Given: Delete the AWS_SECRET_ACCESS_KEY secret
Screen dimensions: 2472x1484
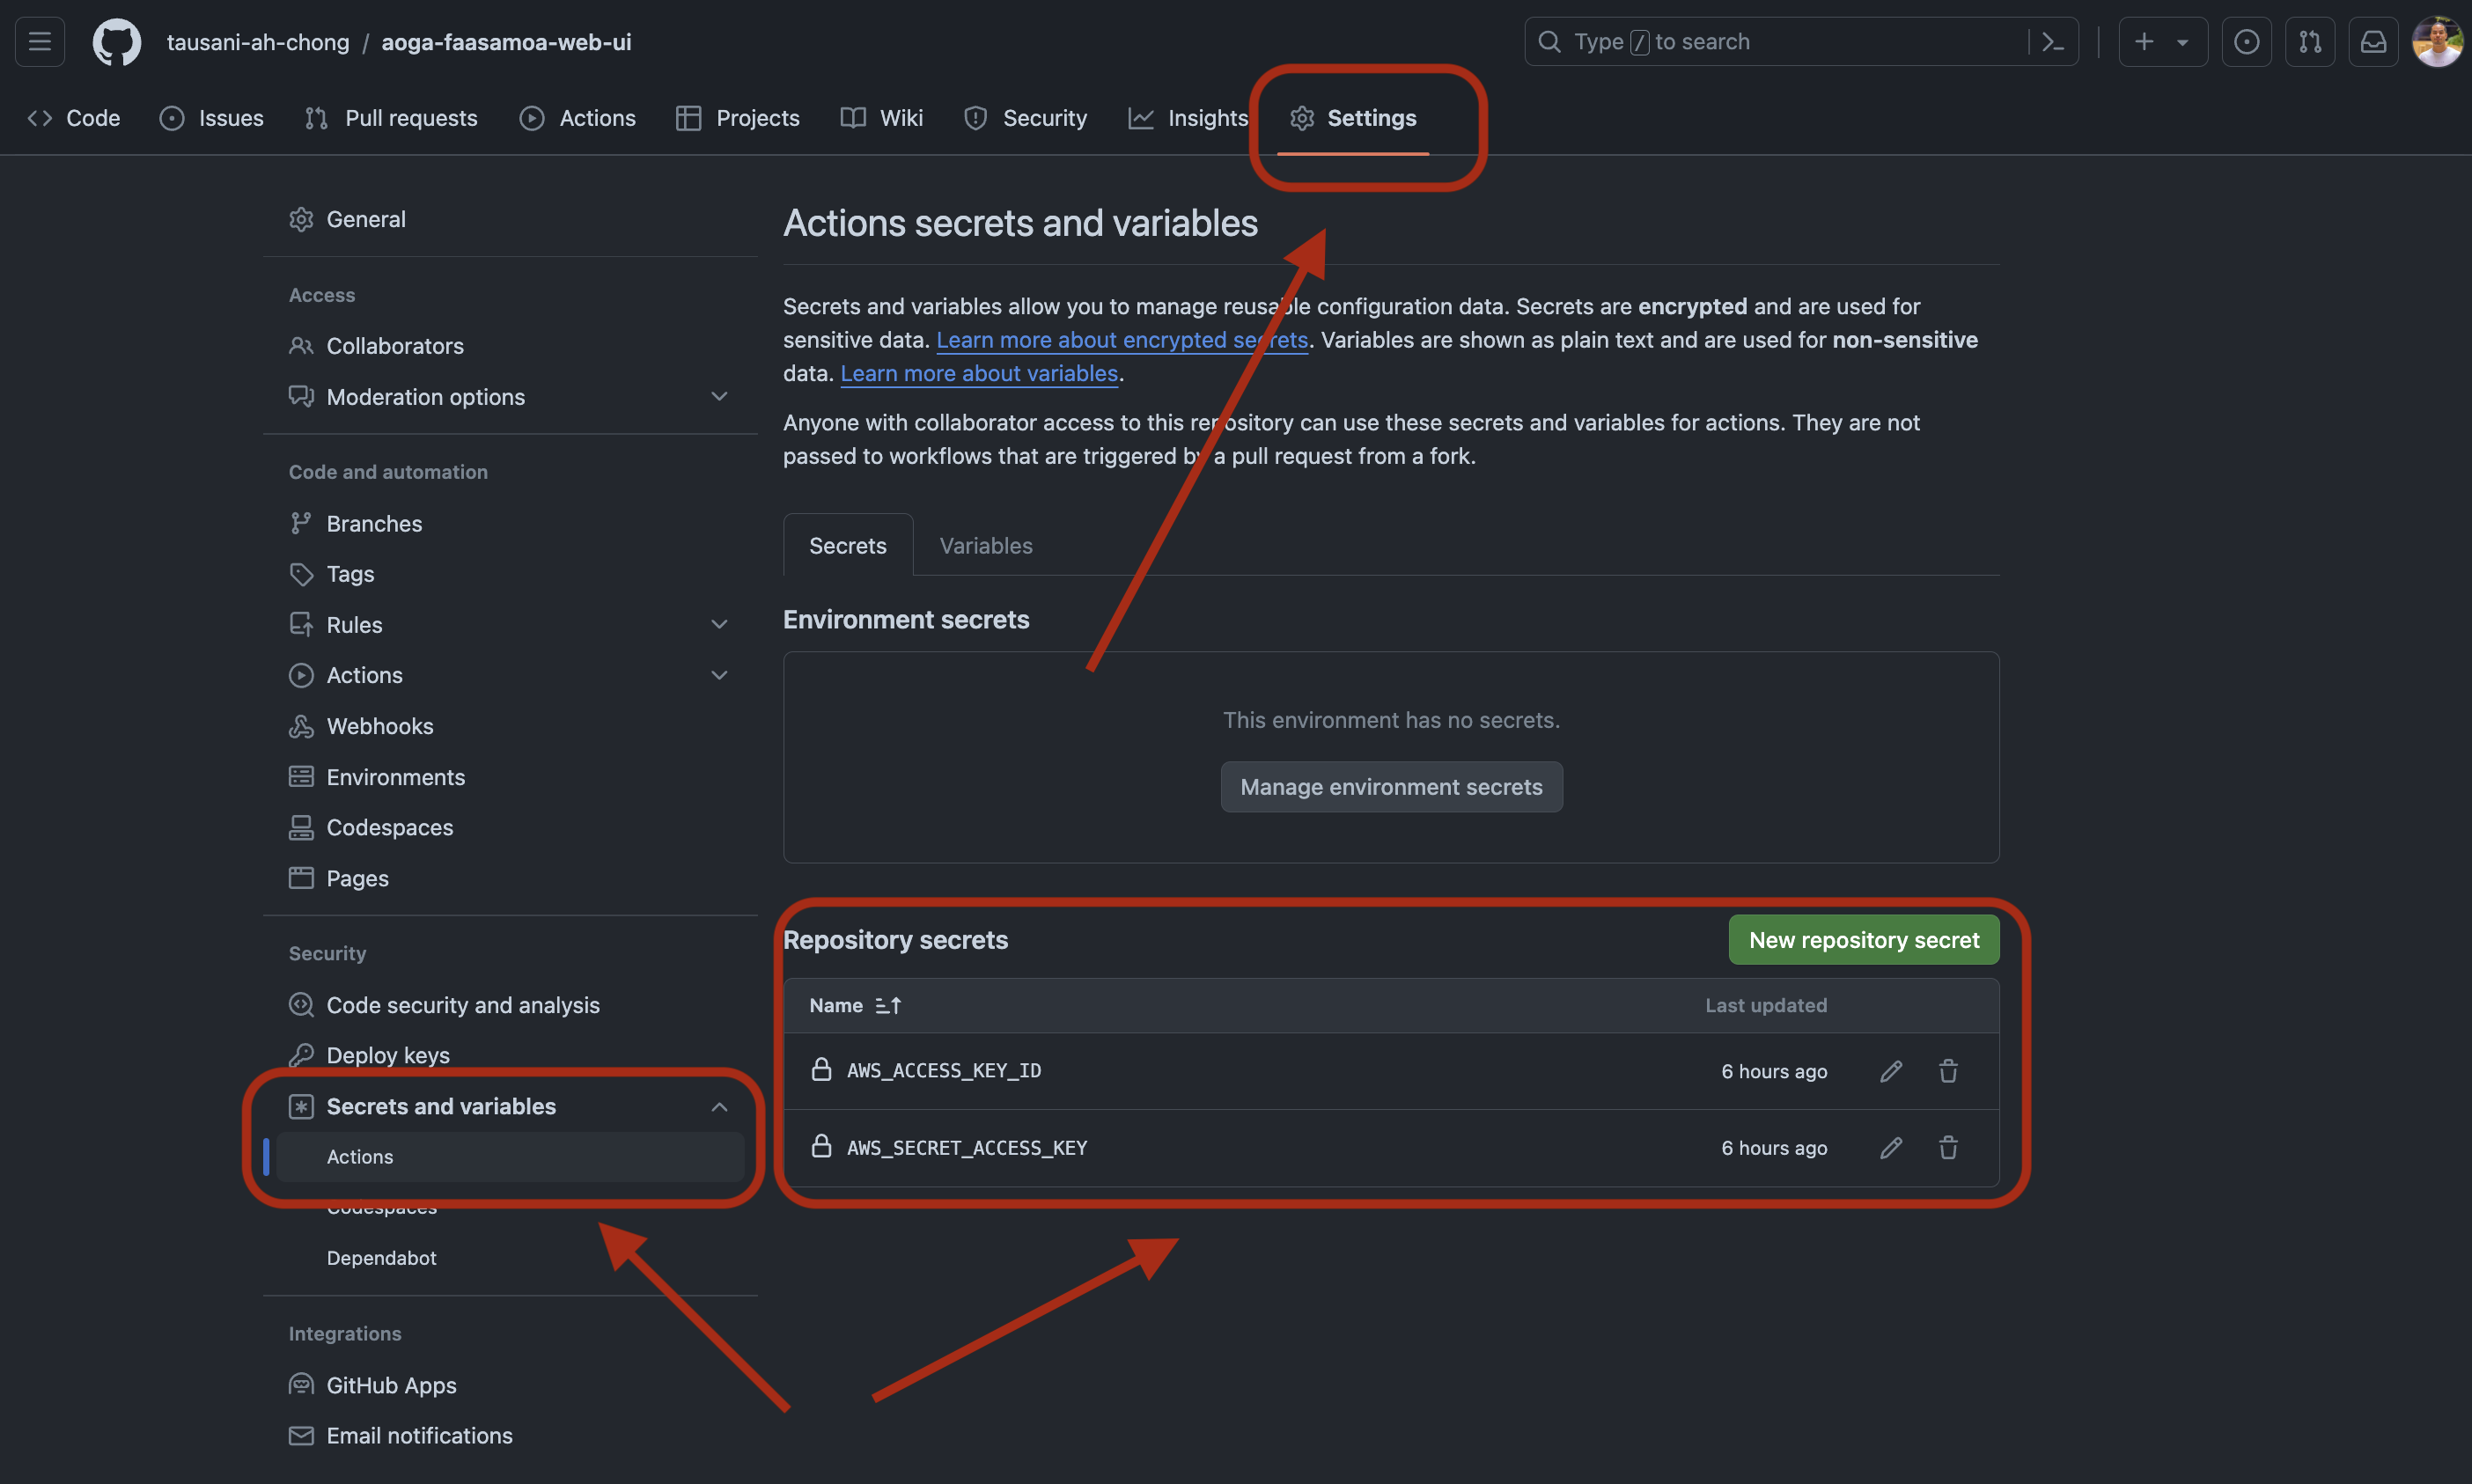Looking at the screenshot, I should (1948, 1148).
